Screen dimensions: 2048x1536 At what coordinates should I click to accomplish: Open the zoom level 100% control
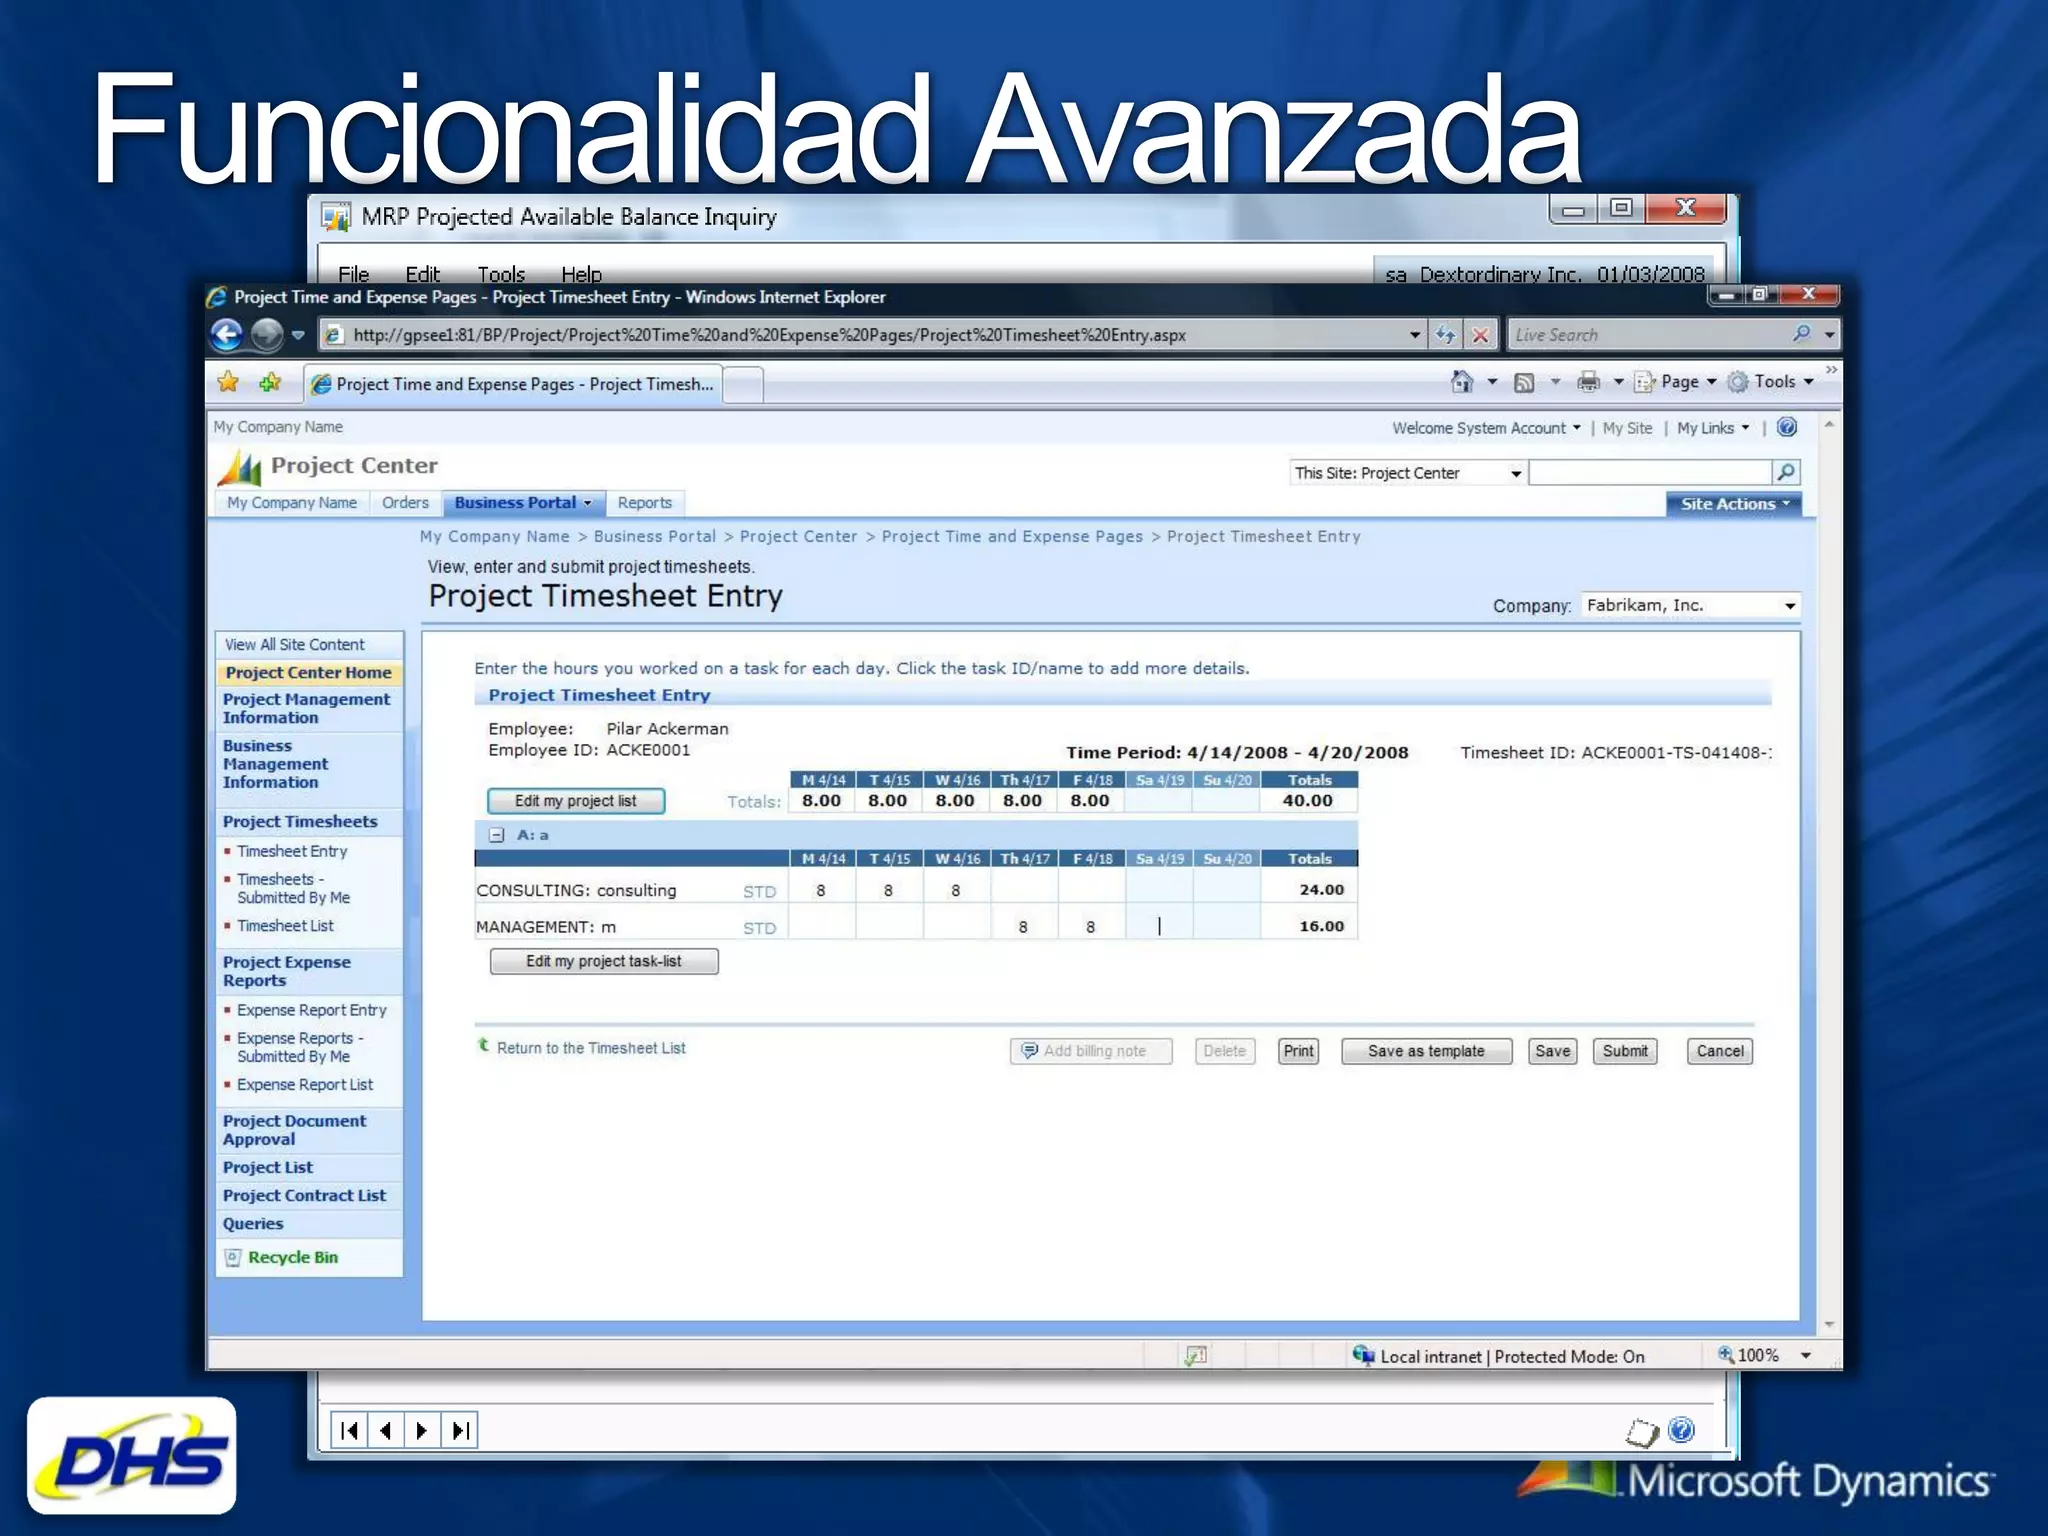(1765, 1355)
